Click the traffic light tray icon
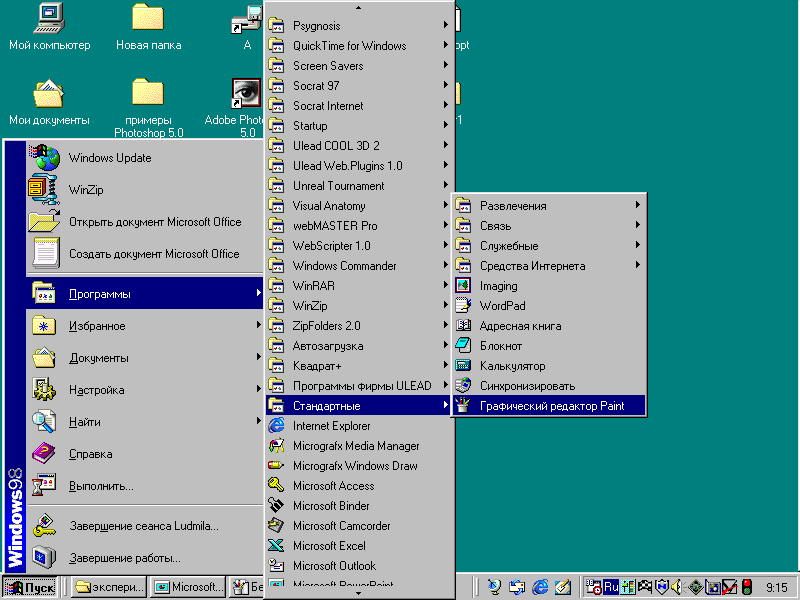The width and height of the screenshot is (800, 600). [x=747, y=587]
